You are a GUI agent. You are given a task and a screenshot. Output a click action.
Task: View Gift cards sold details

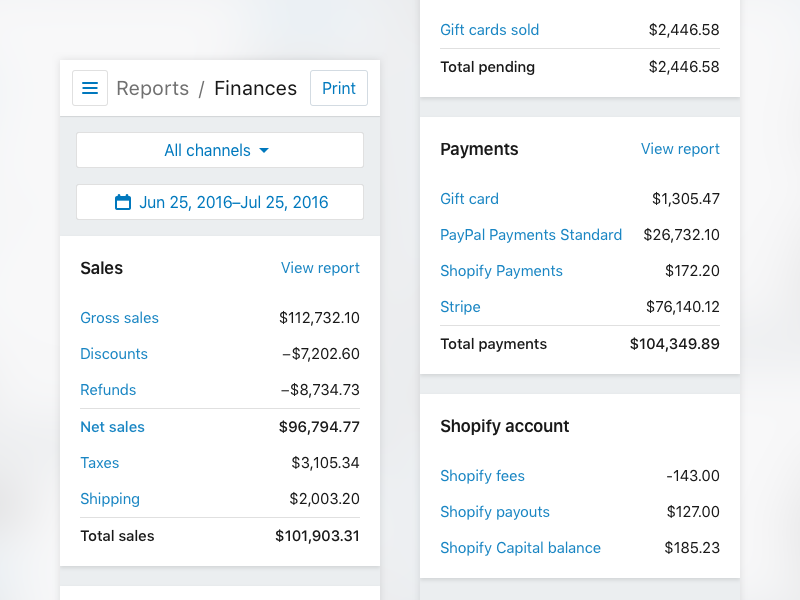pos(489,30)
